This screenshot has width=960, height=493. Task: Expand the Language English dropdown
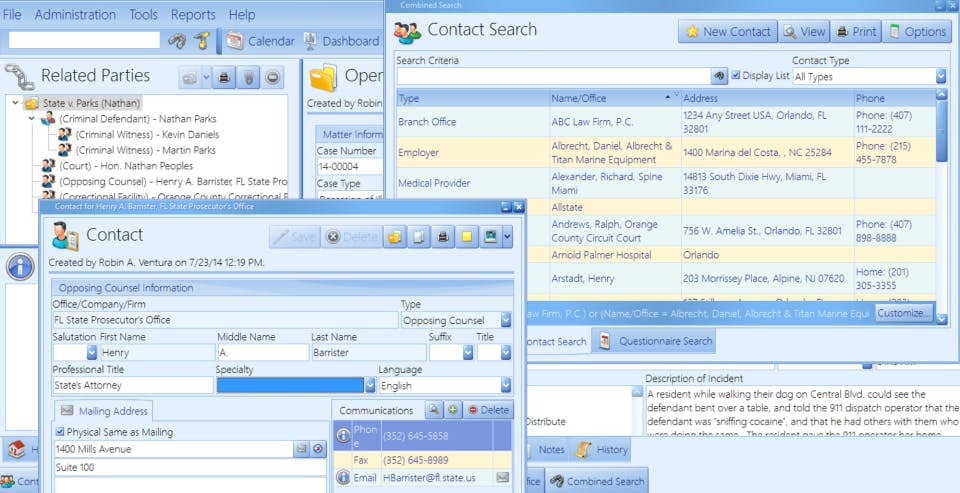506,386
